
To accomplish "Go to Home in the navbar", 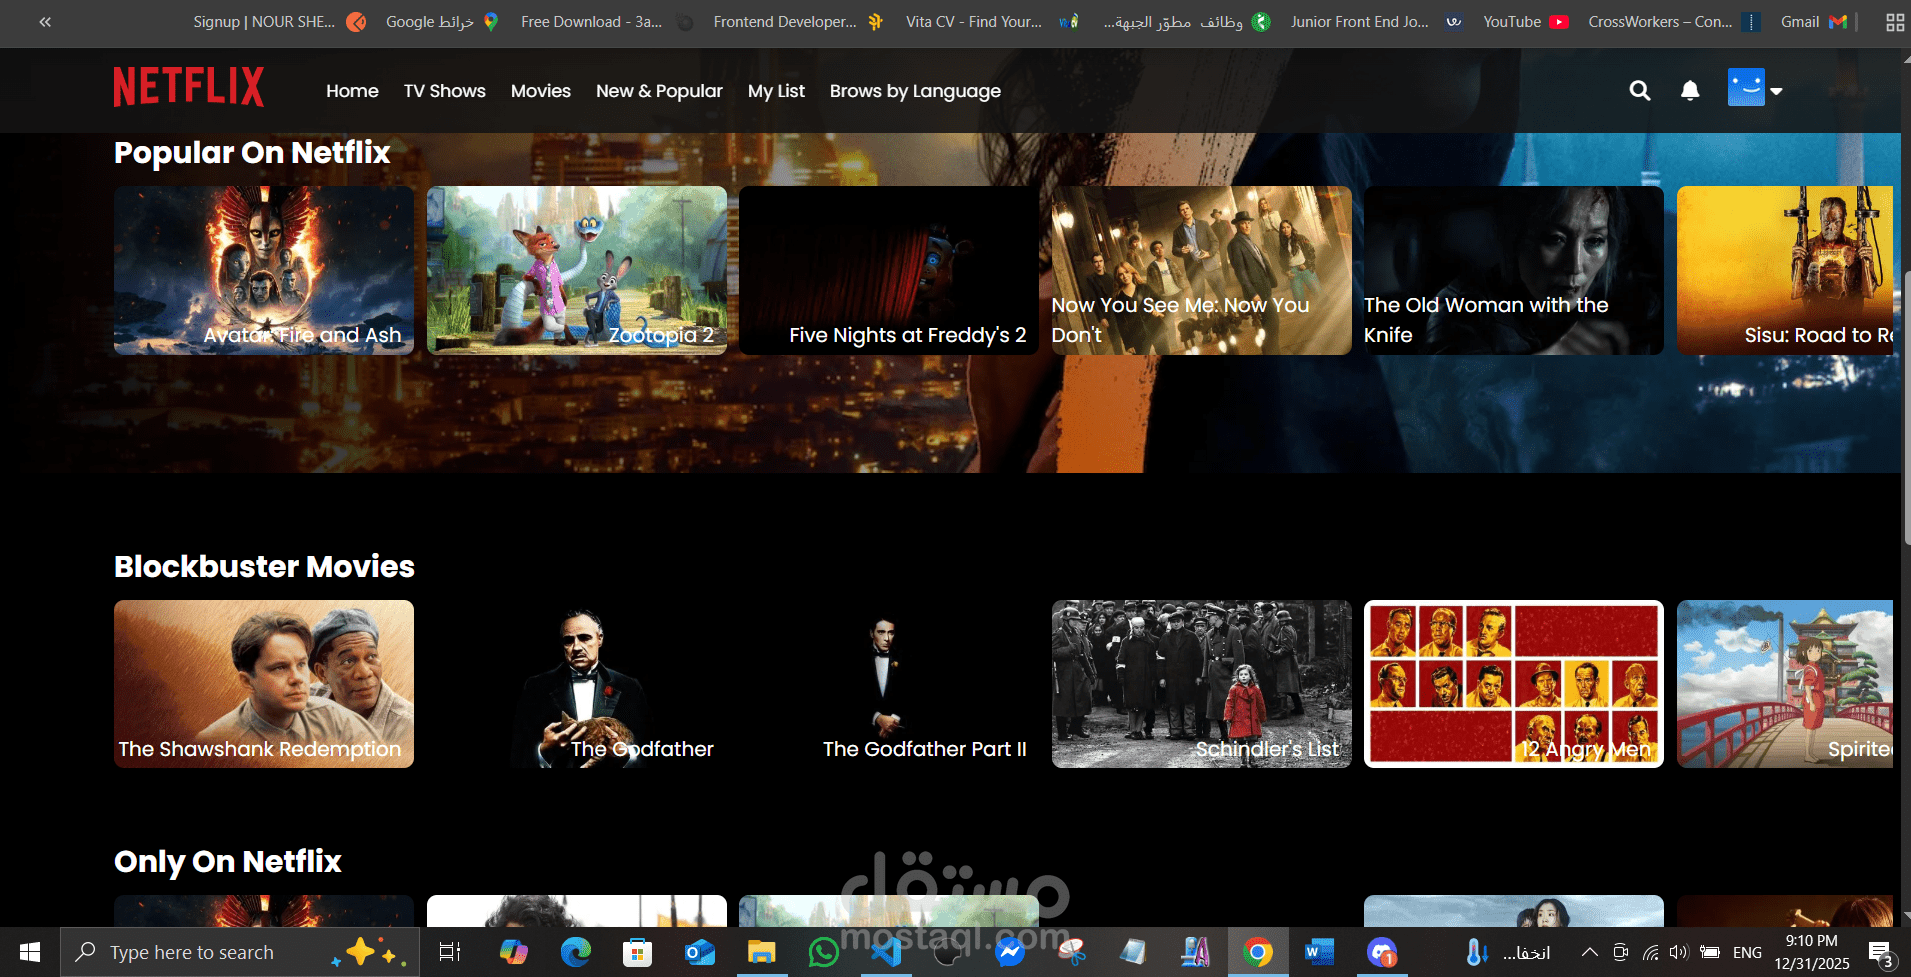I will [352, 91].
